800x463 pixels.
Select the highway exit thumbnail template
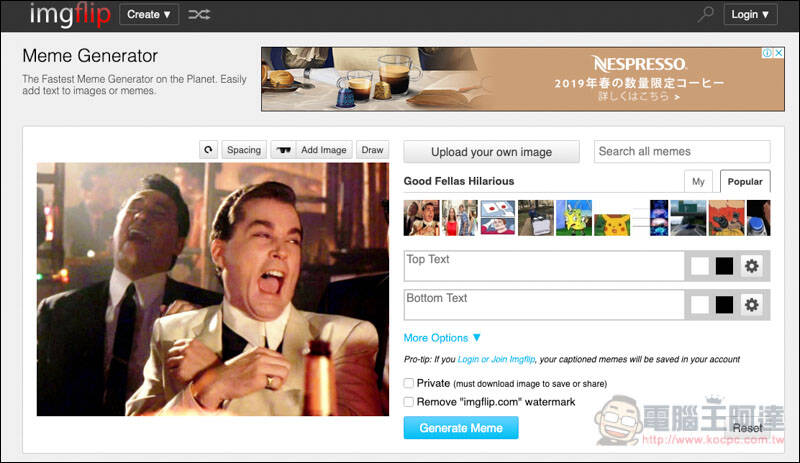(688, 218)
